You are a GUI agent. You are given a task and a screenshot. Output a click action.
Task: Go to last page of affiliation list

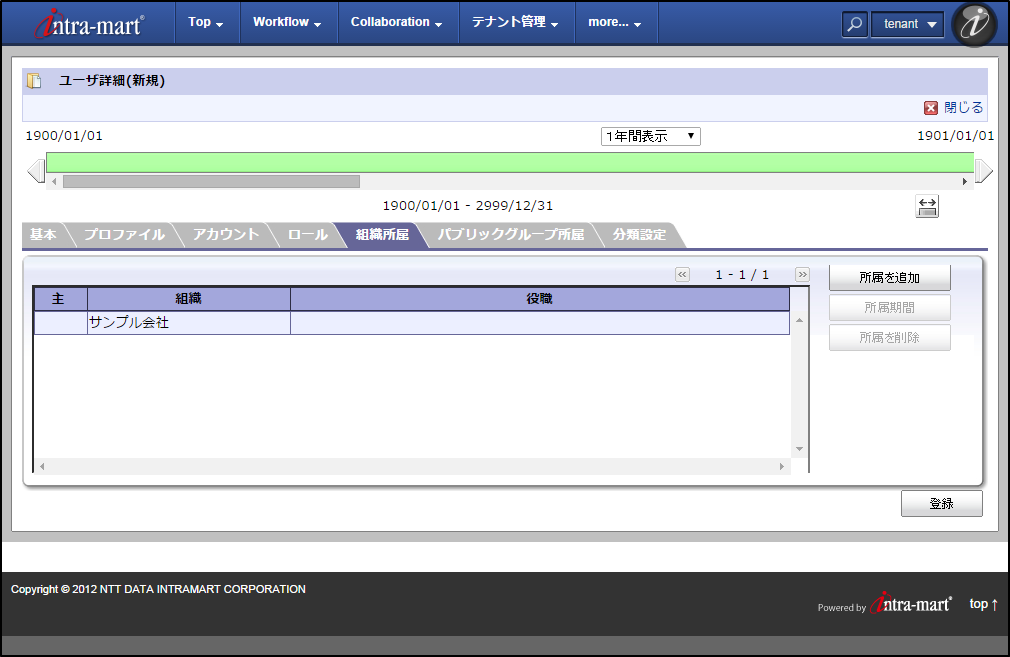[x=802, y=275]
